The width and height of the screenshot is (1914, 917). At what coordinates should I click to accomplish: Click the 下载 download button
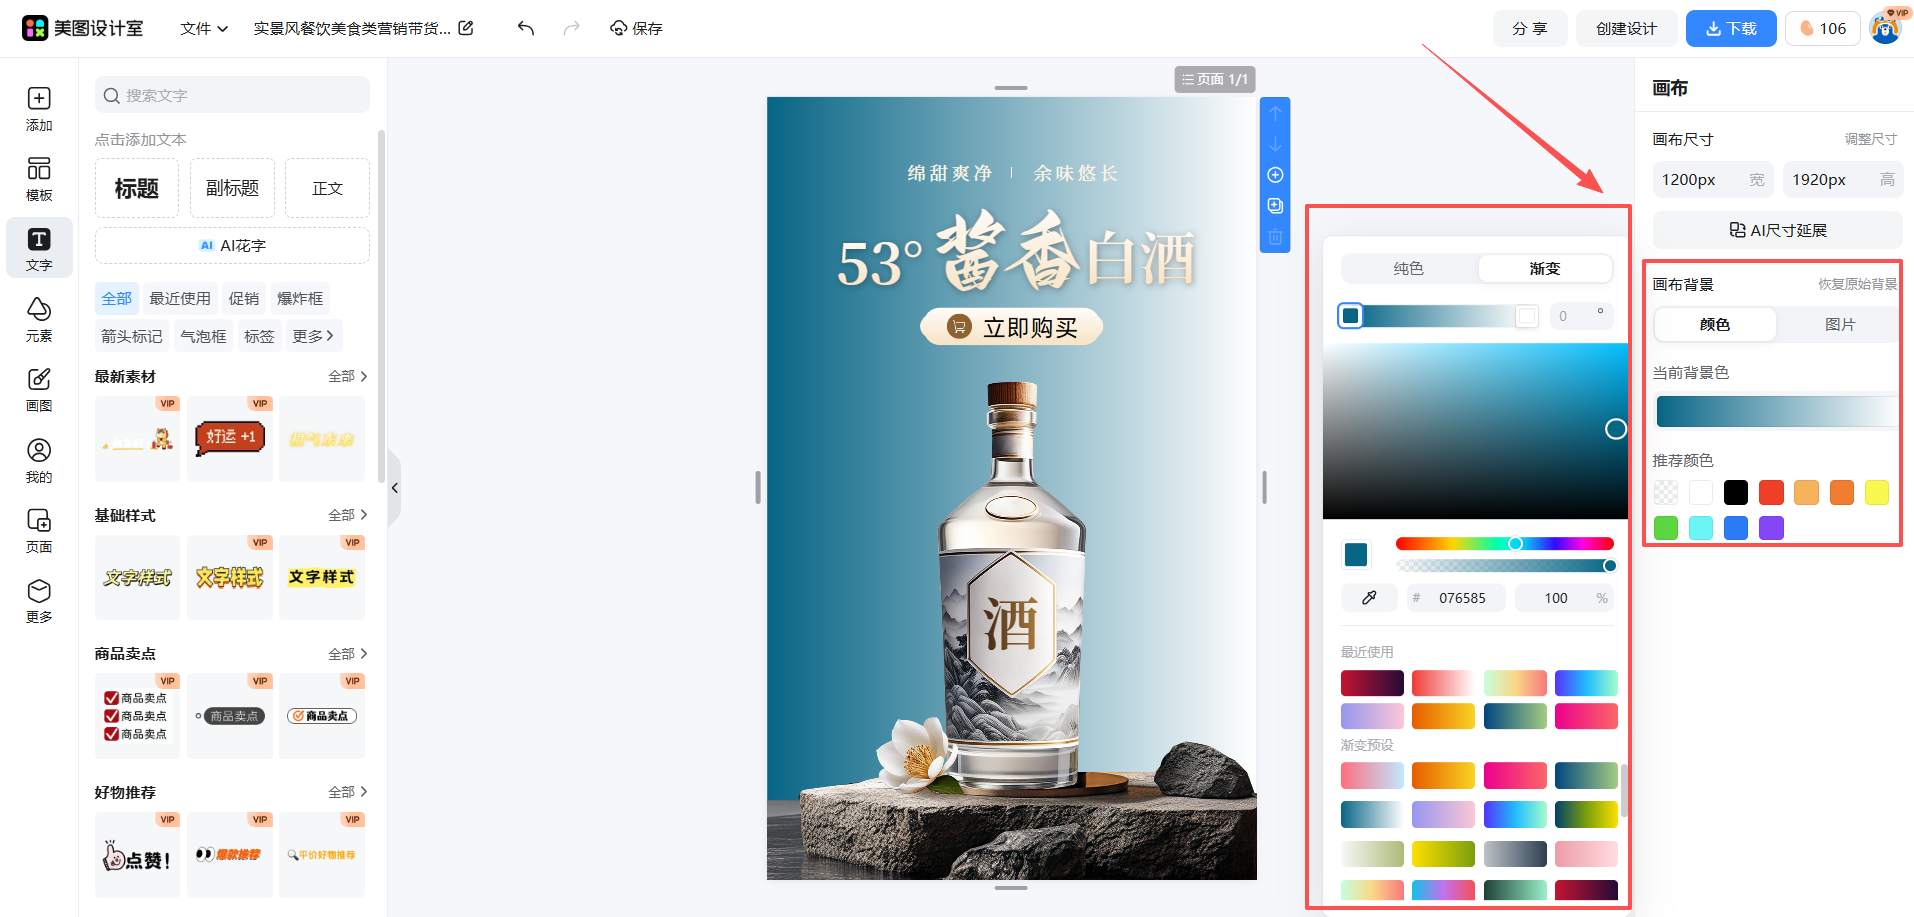coord(1730,28)
